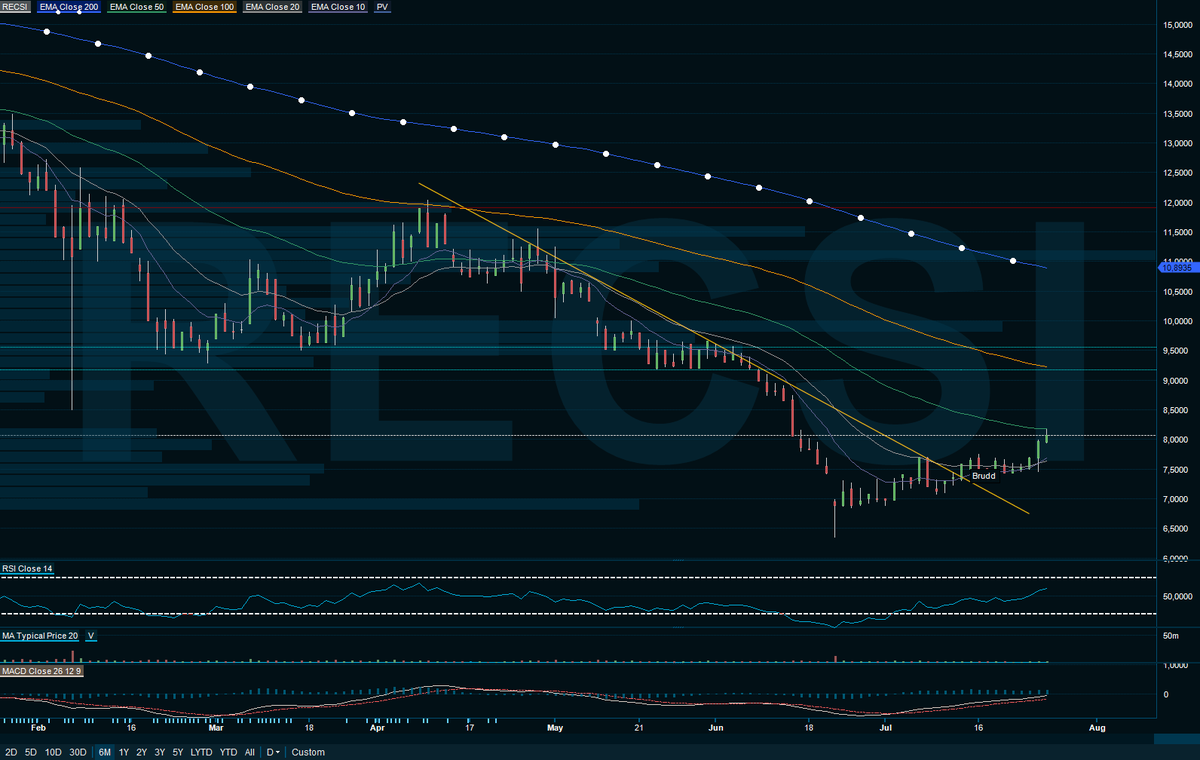Click the Brudd annotation text
This screenshot has width=1200, height=760.
(x=984, y=476)
